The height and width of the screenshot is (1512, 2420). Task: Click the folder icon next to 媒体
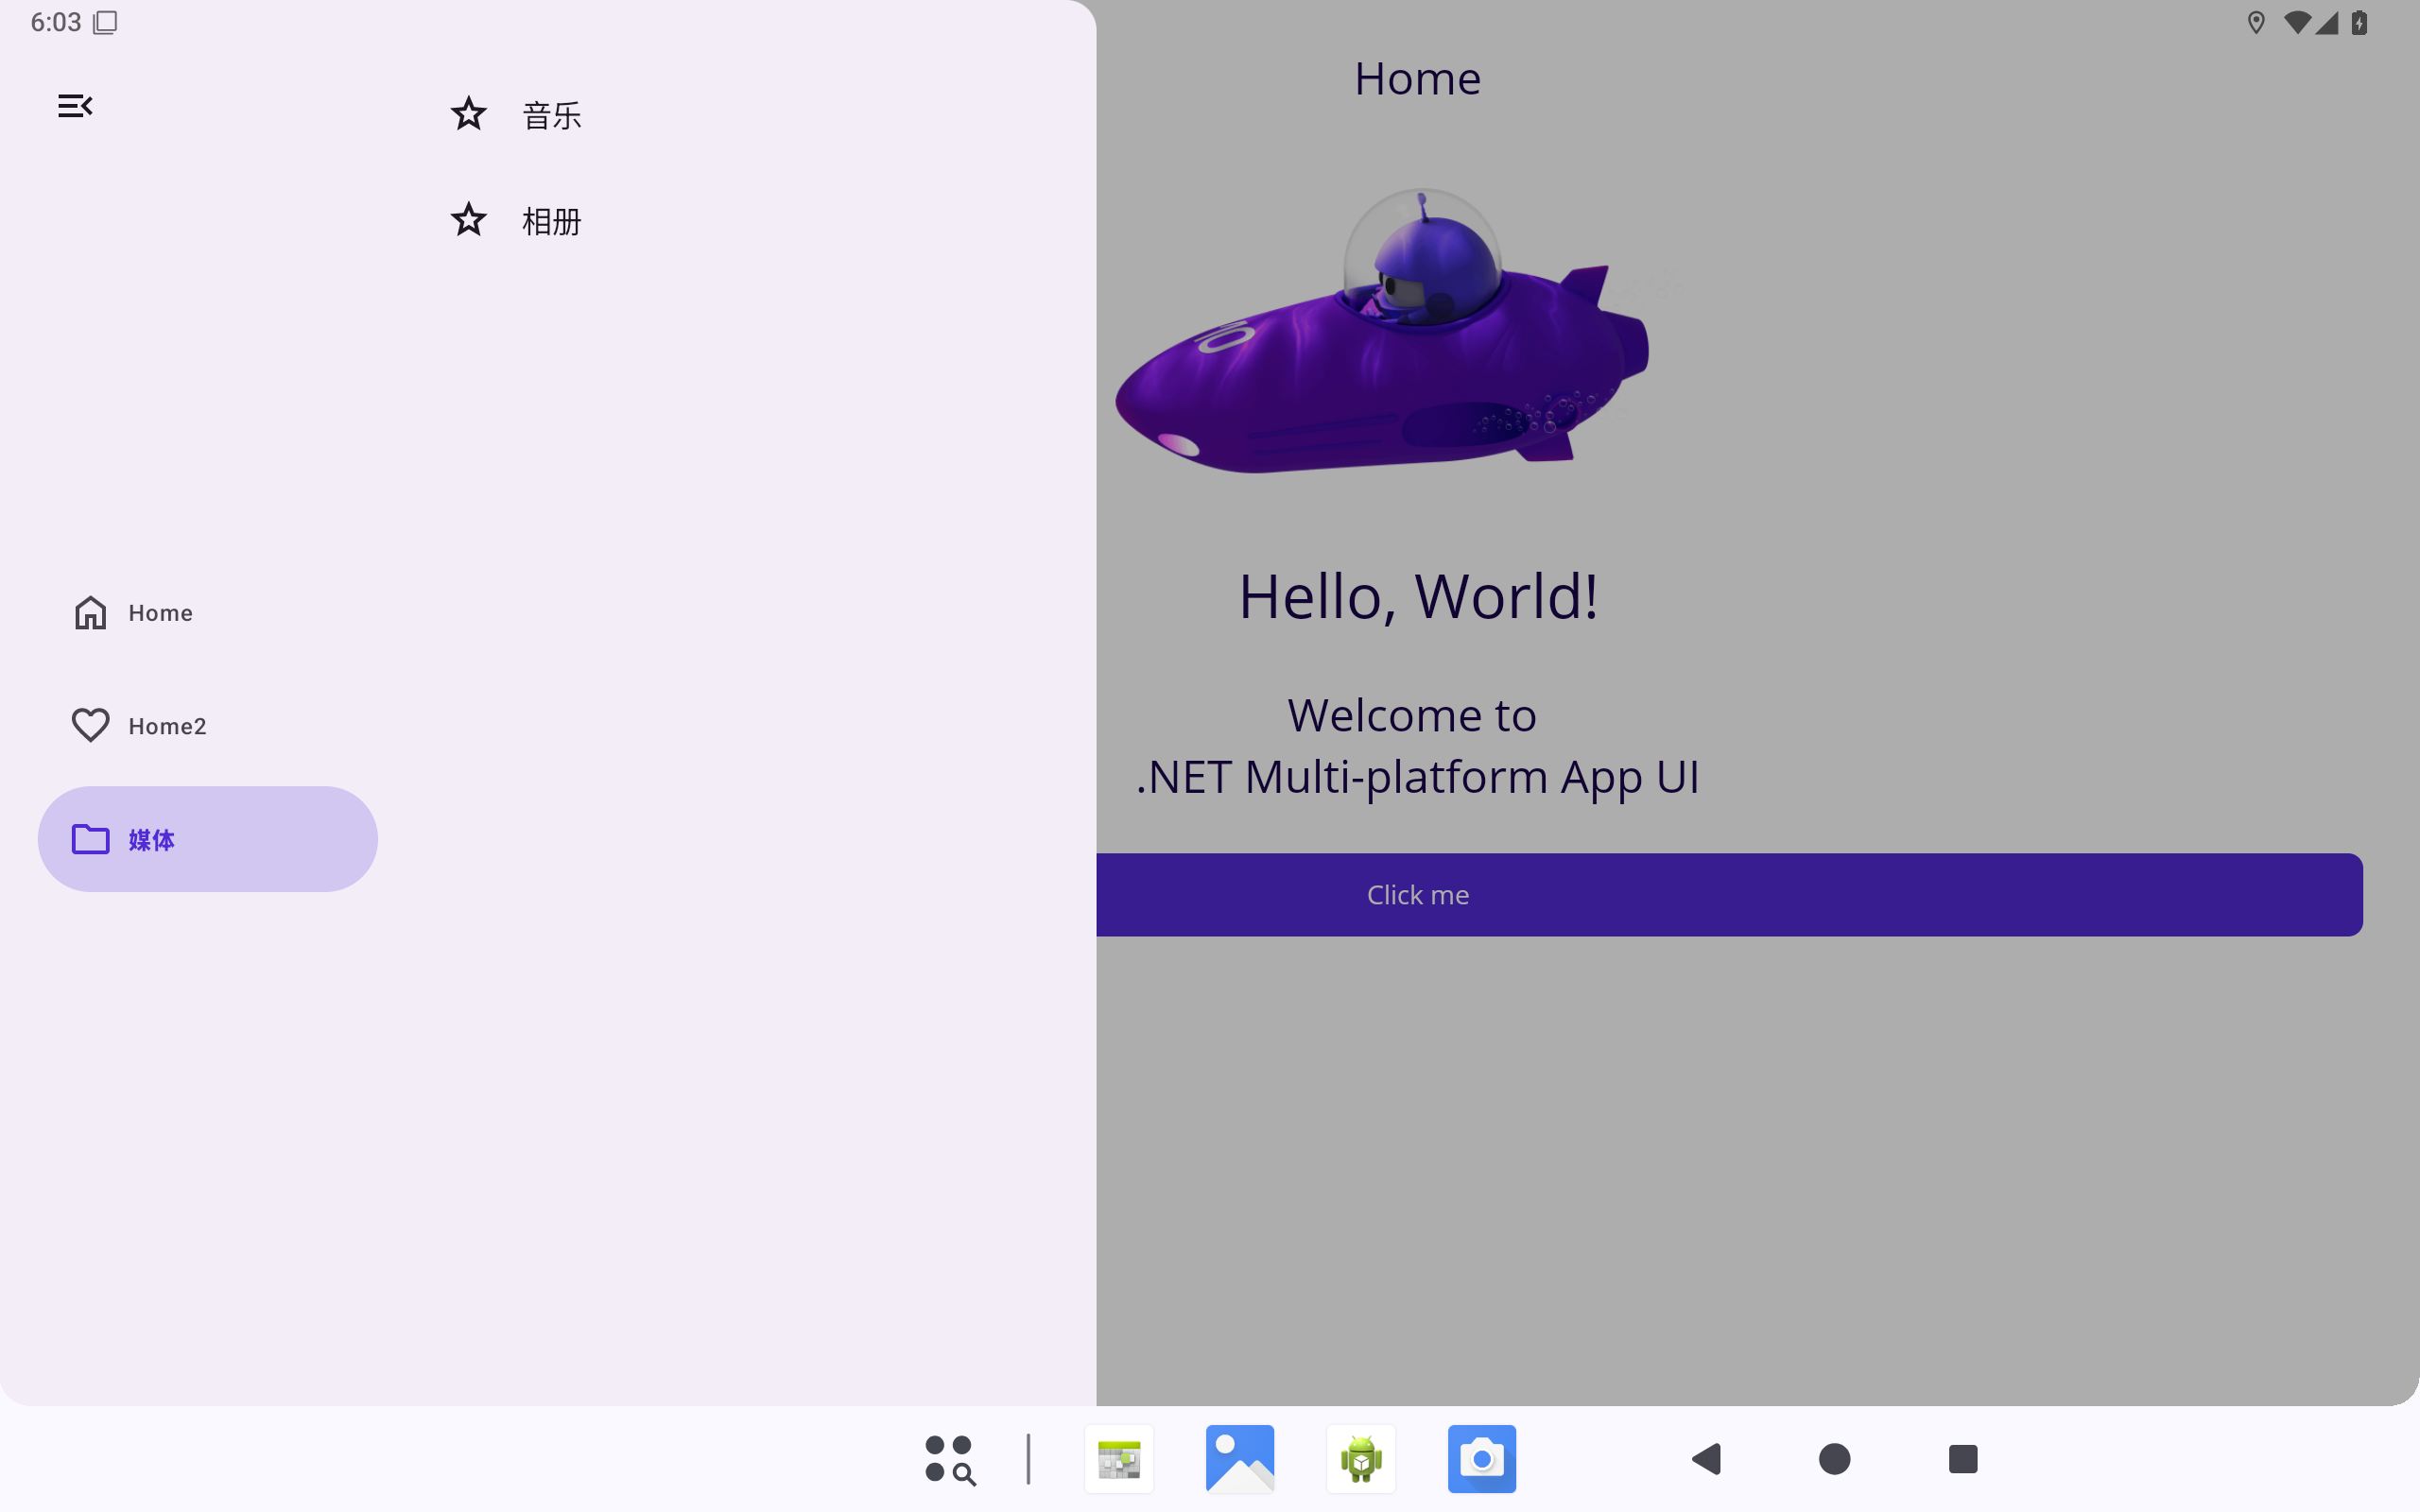(90, 839)
